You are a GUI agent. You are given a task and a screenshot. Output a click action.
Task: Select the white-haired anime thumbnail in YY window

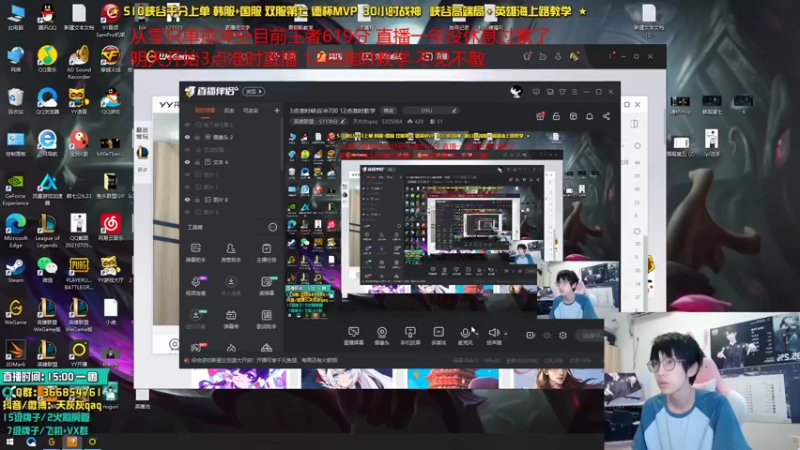(347, 379)
